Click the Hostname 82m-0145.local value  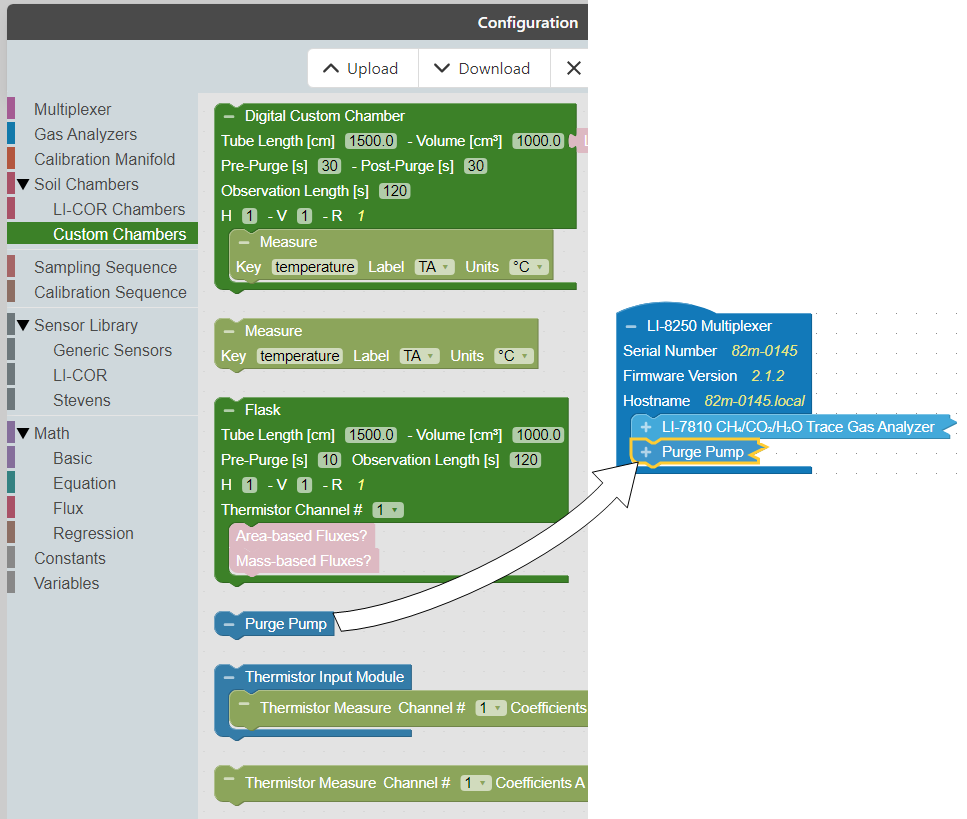754,401
